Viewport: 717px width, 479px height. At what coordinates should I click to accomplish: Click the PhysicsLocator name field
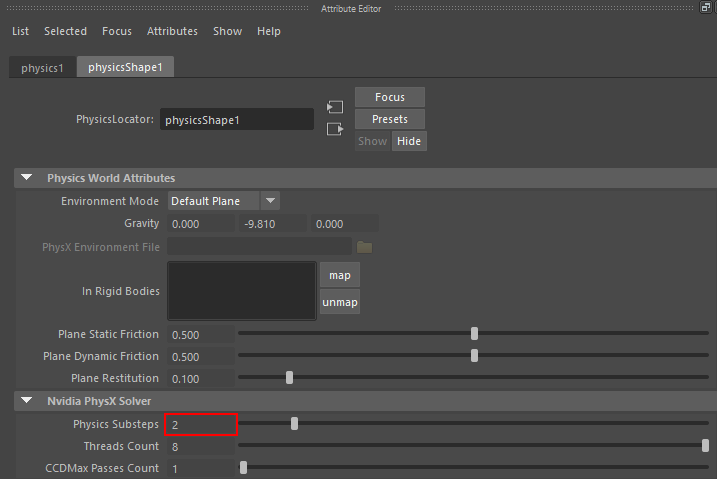237,119
